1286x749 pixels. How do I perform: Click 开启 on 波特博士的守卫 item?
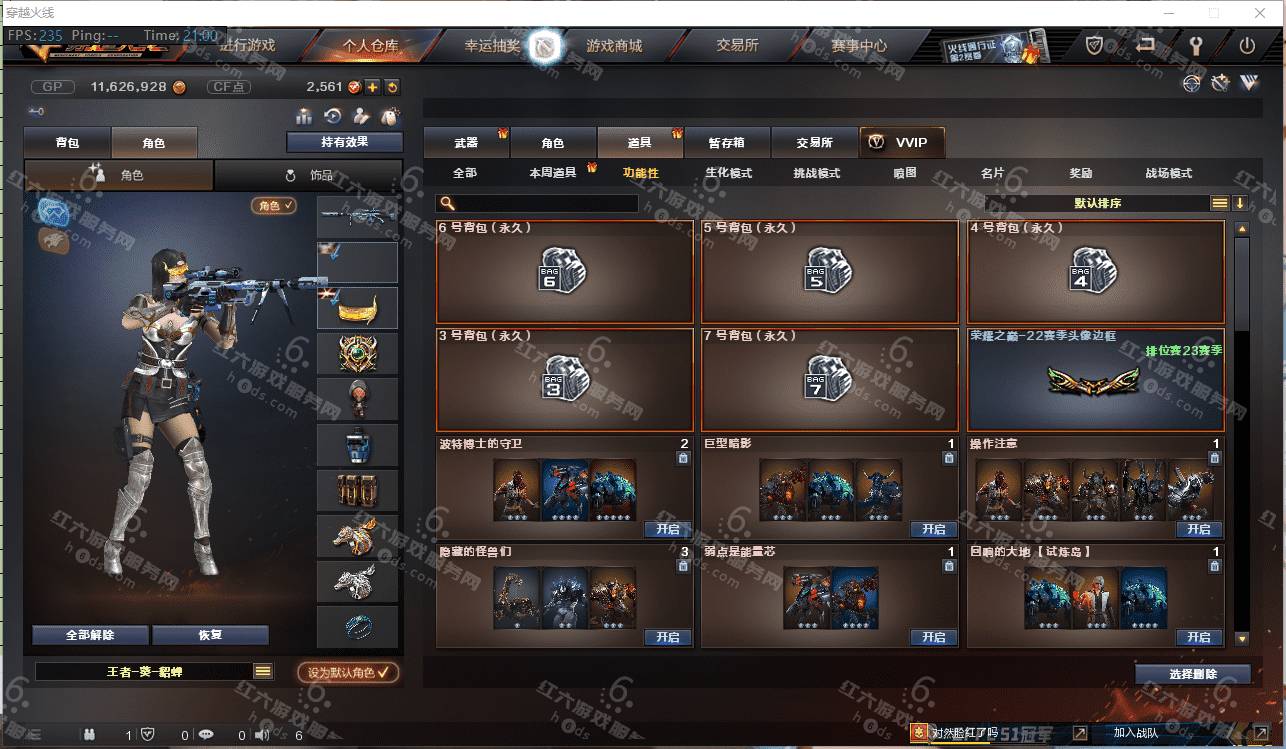click(668, 529)
